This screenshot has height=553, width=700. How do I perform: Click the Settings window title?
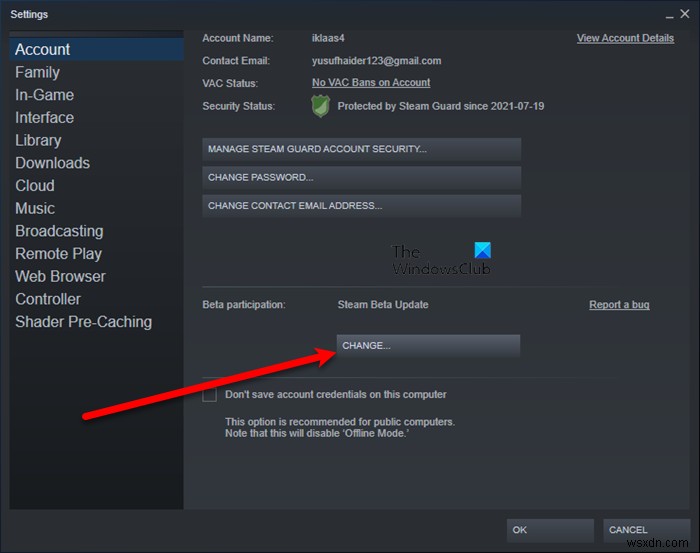(29, 14)
